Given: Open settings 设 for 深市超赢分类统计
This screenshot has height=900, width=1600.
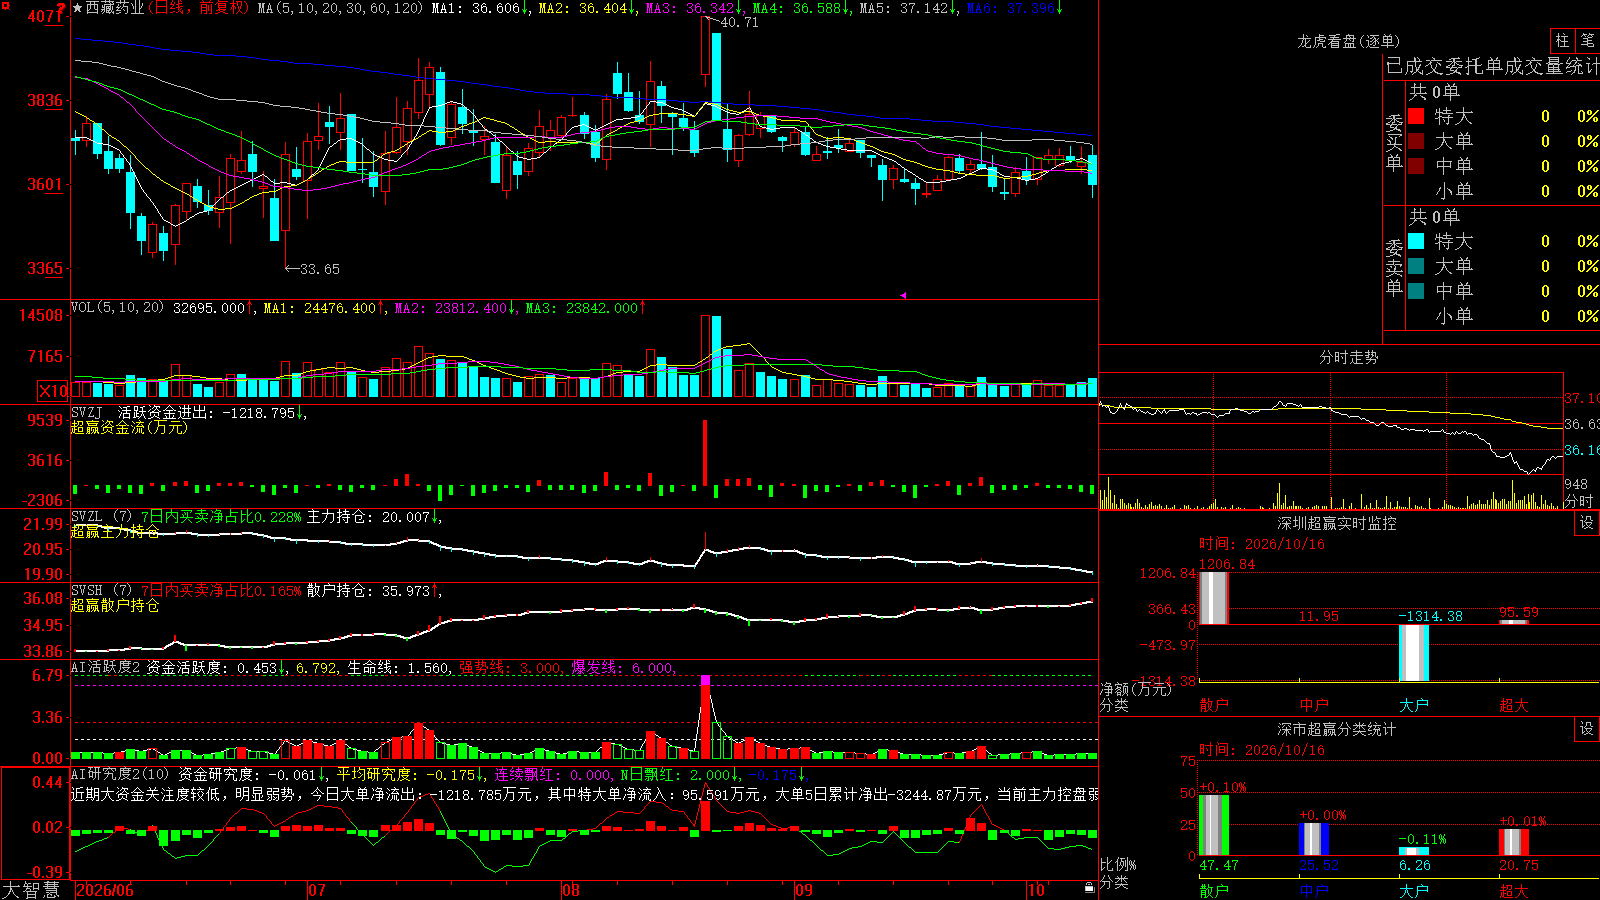Looking at the screenshot, I should coord(1586,729).
